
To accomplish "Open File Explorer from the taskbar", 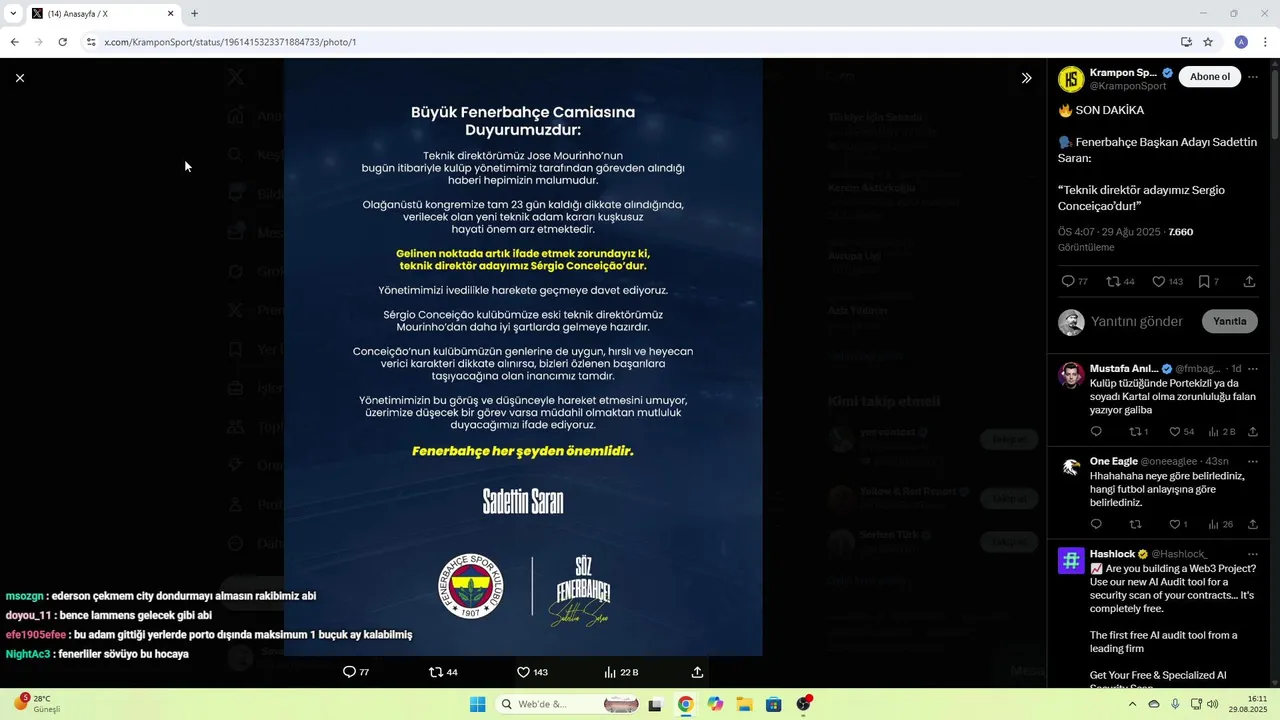I will point(744,704).
